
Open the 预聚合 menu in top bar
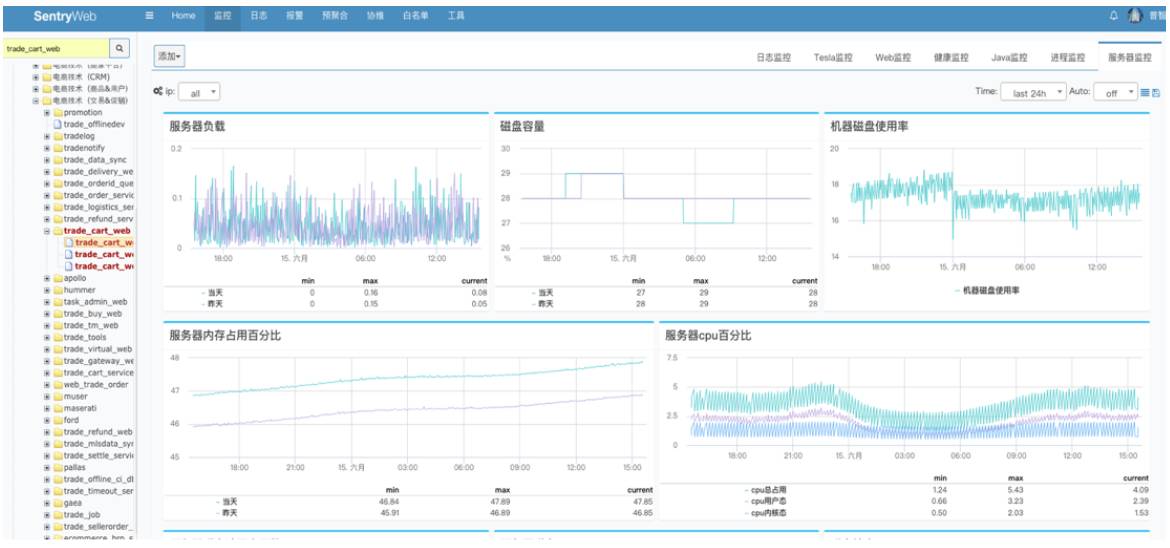(335, 16)
